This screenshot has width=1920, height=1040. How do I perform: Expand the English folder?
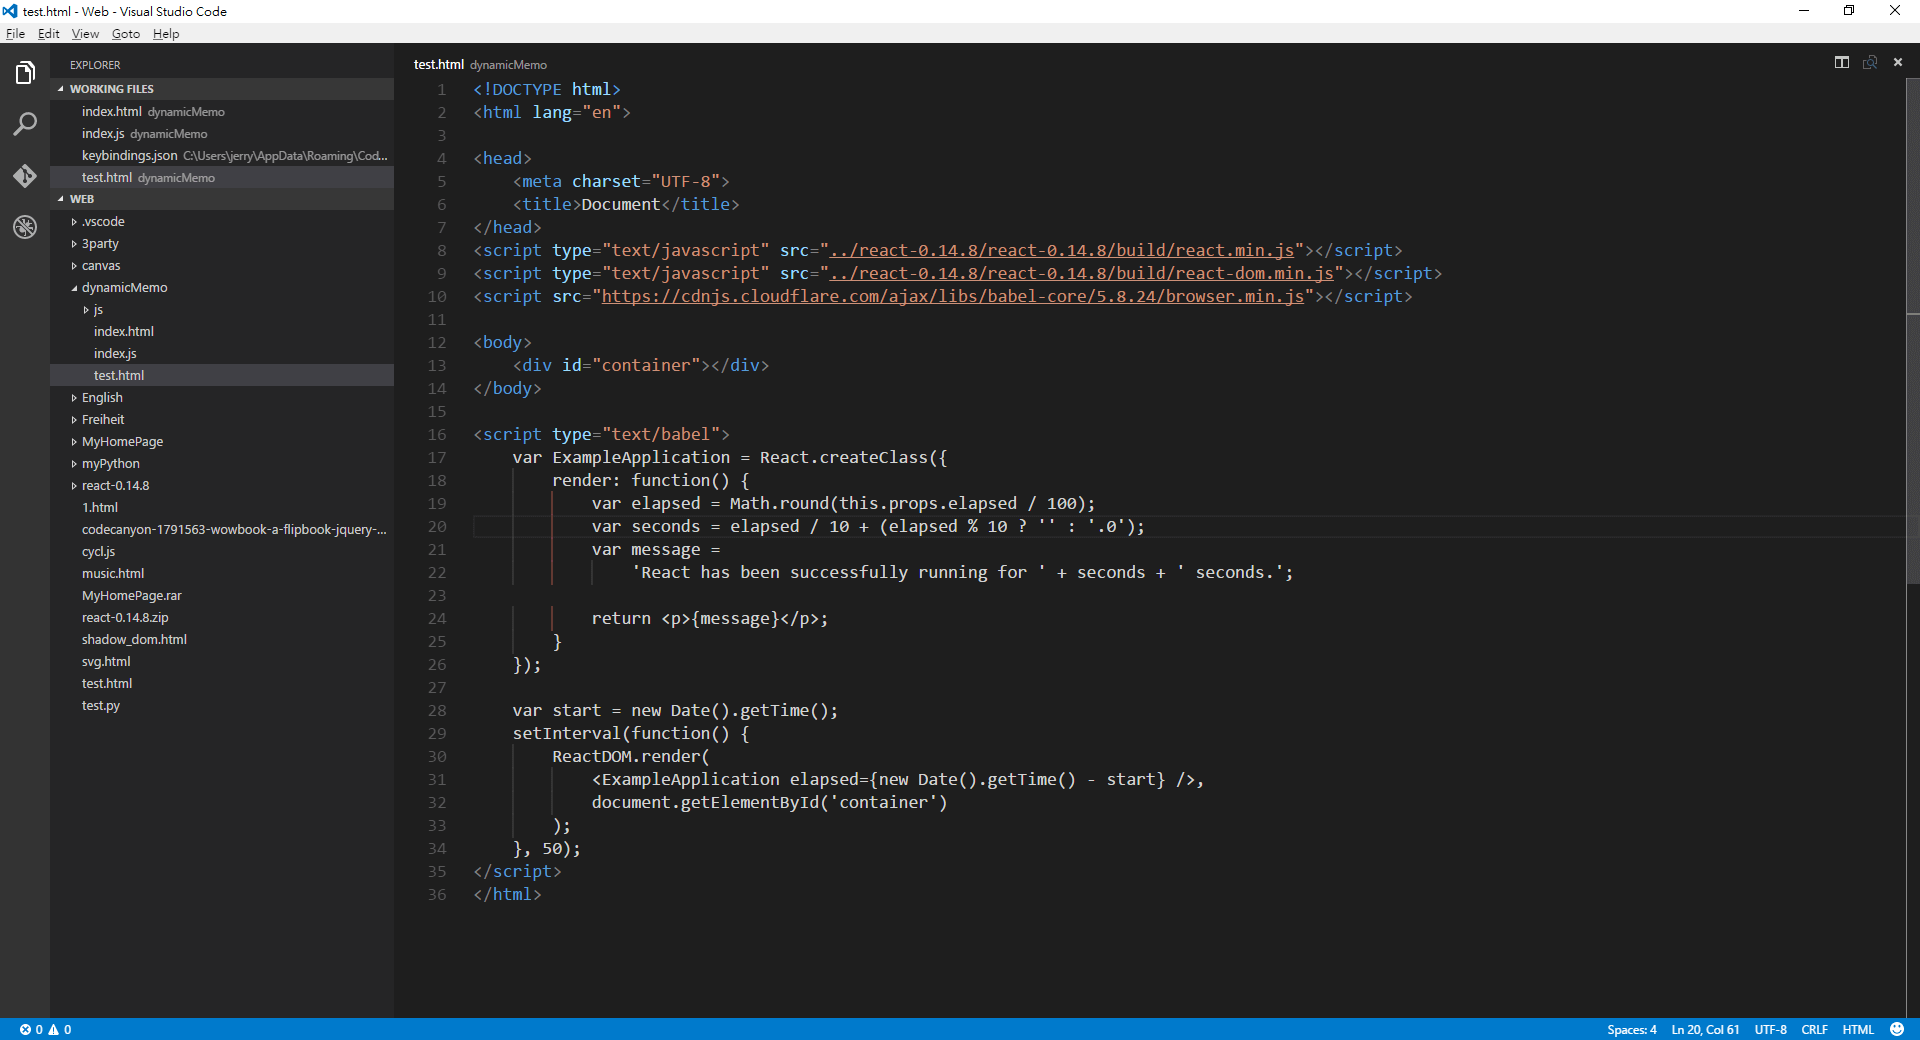(x=222, y=397)
